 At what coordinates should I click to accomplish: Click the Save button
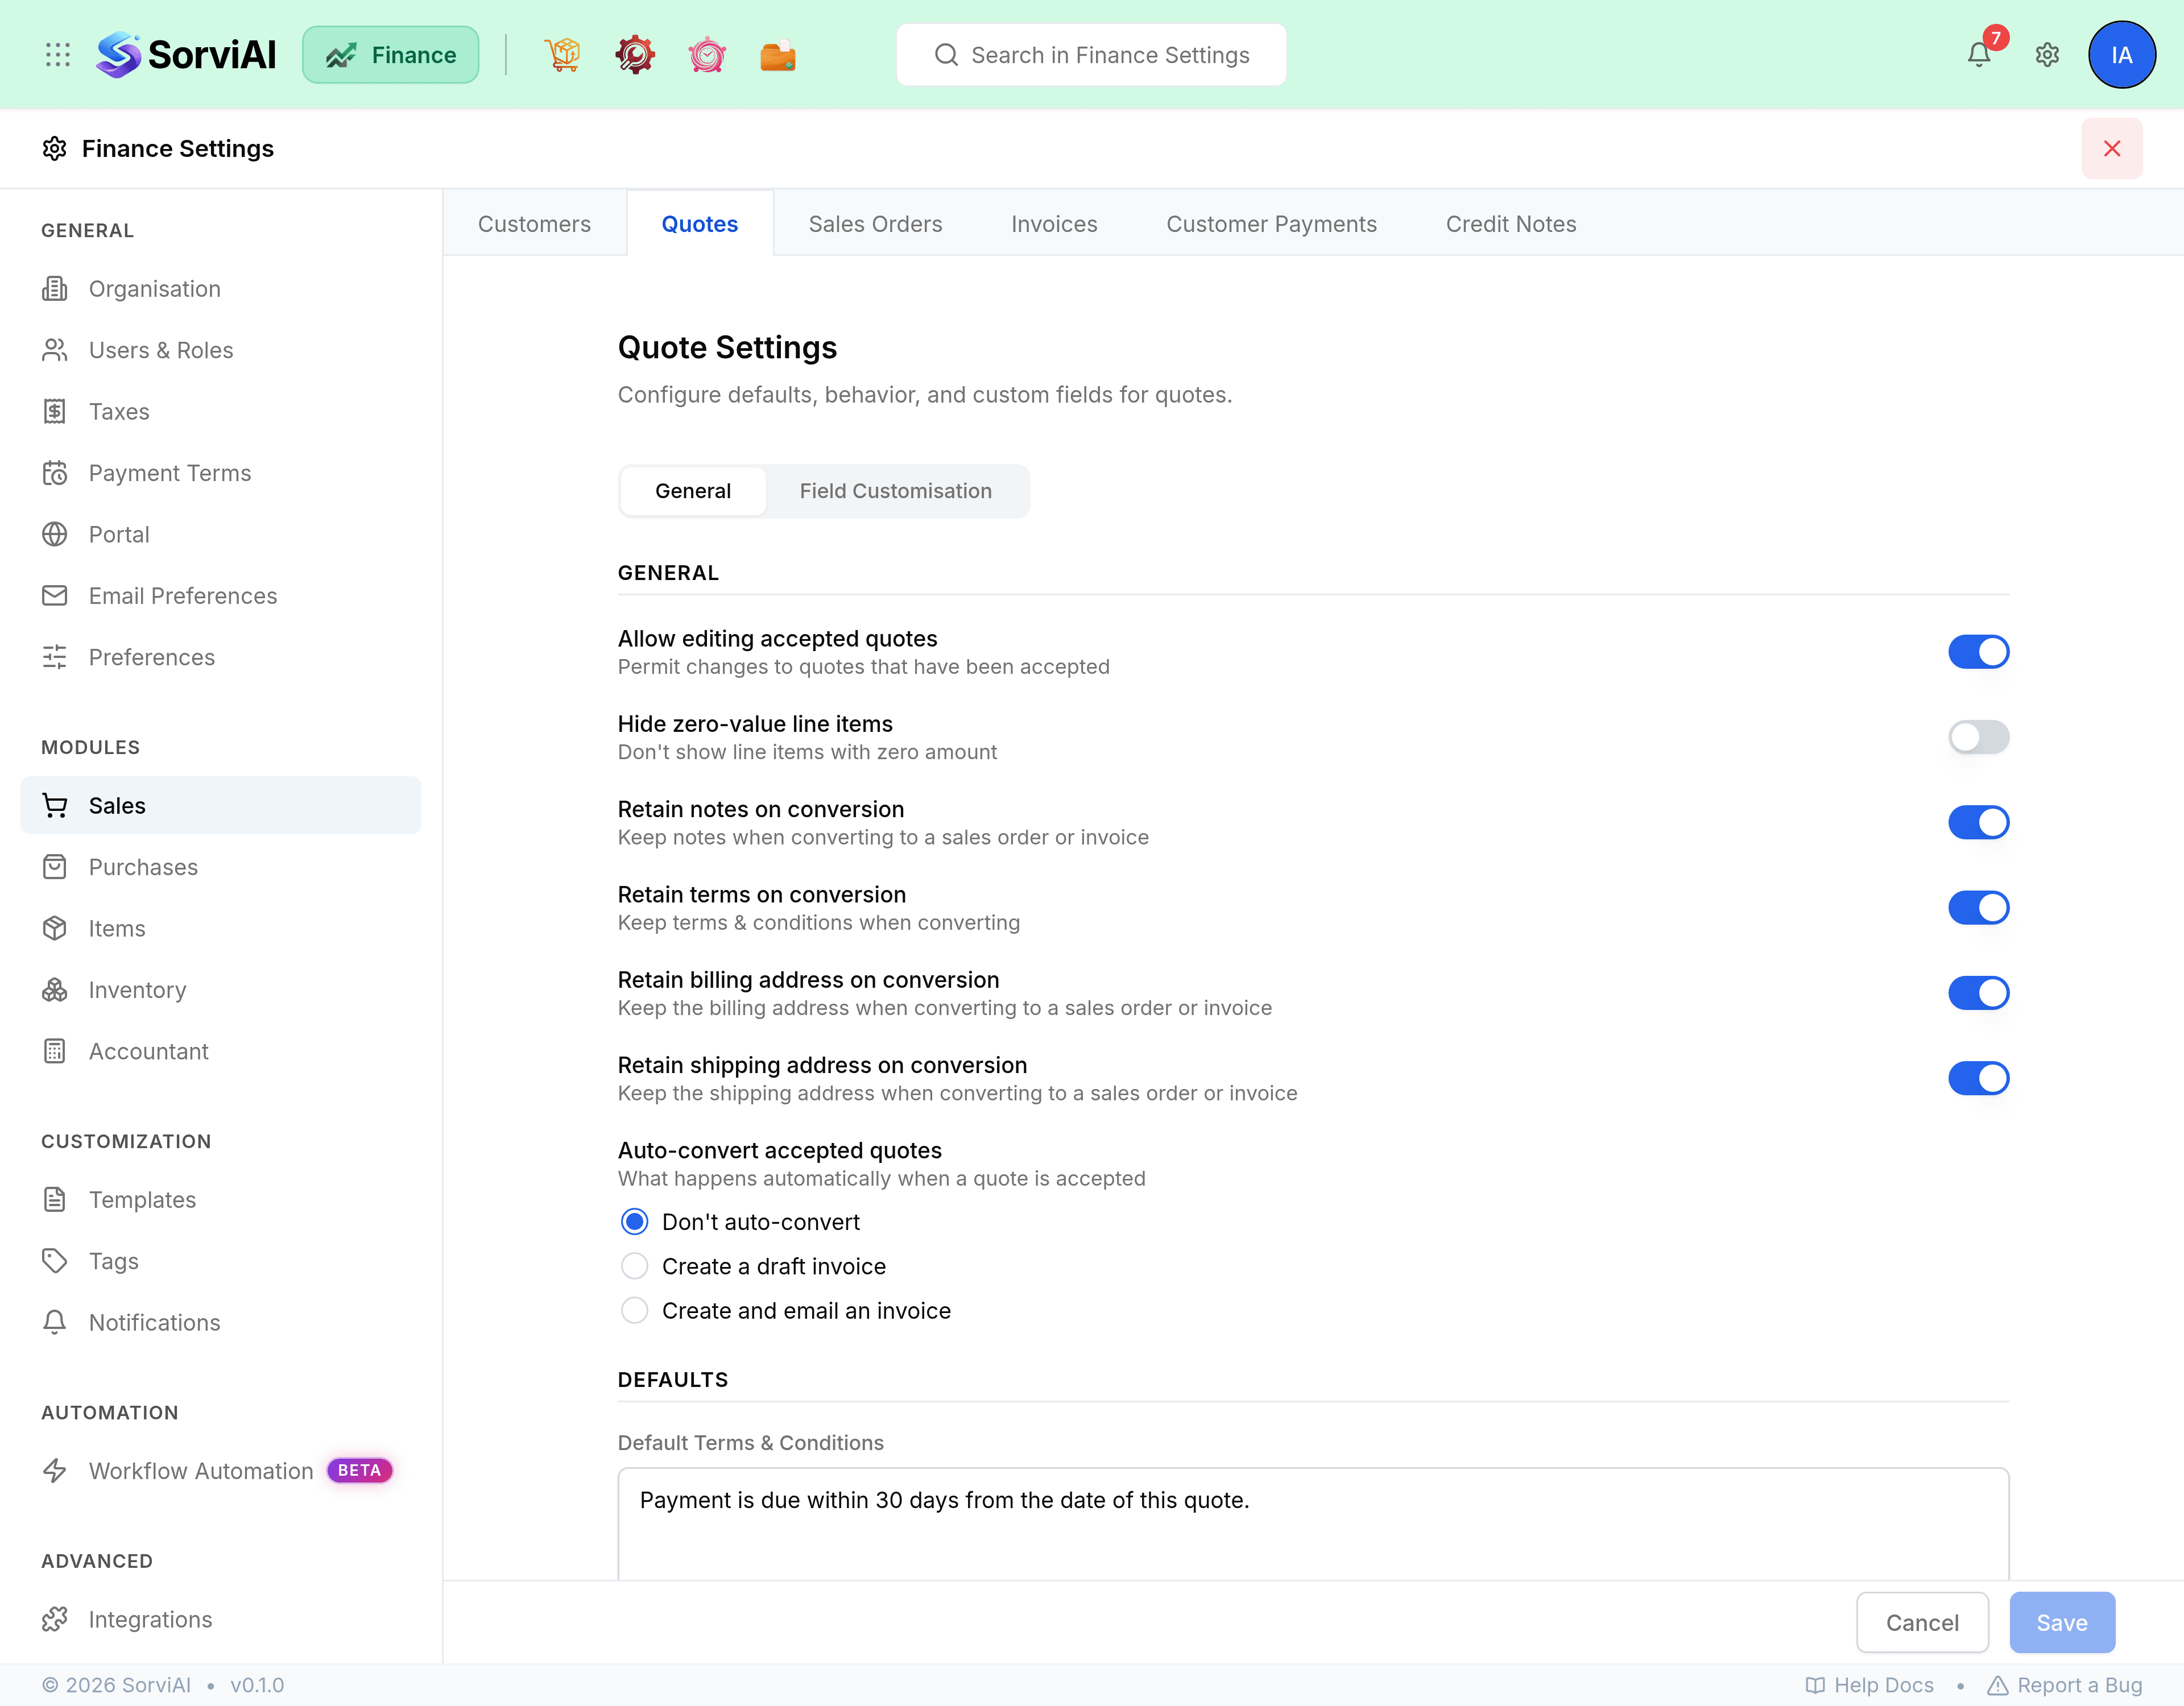pyautogui.click(x=2062, y=1622)
